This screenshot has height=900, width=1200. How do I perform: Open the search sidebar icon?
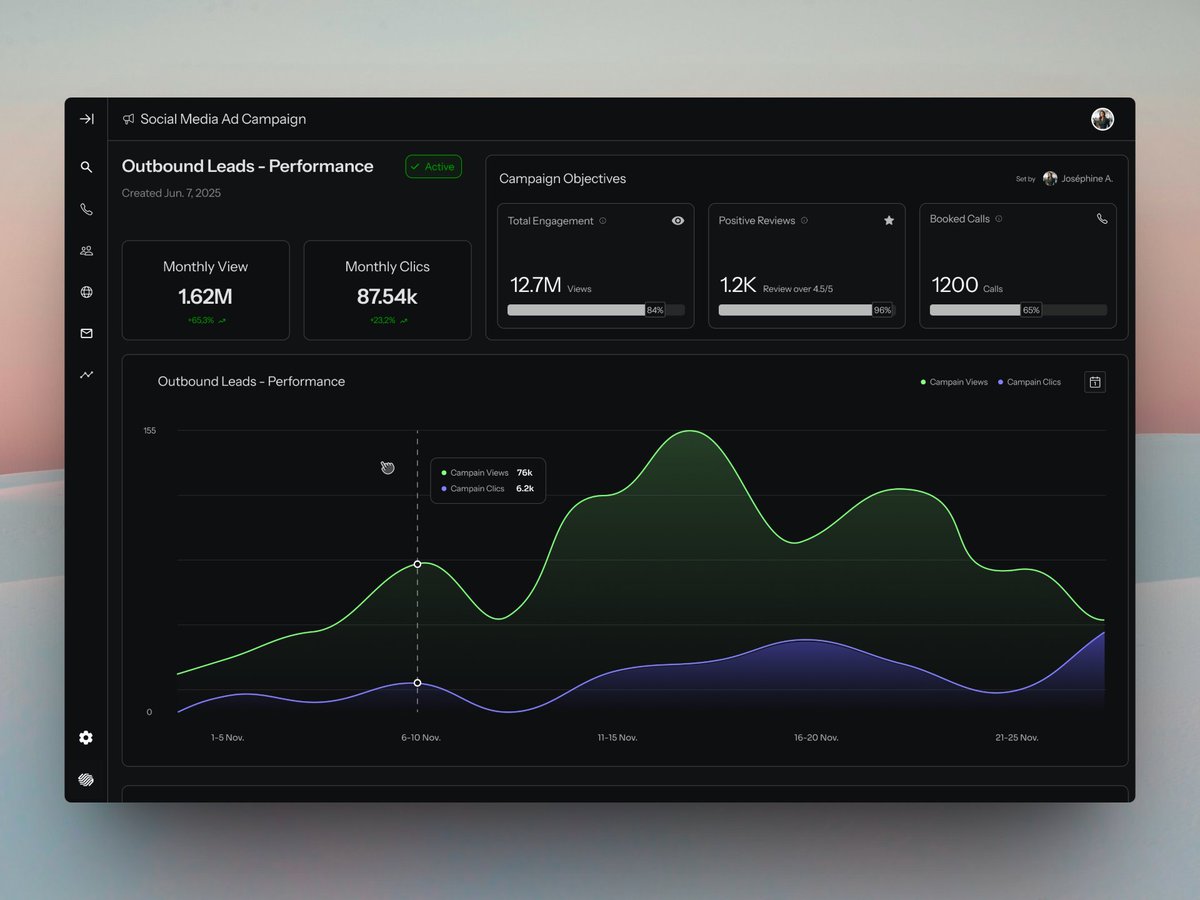(x=86, y=167)
